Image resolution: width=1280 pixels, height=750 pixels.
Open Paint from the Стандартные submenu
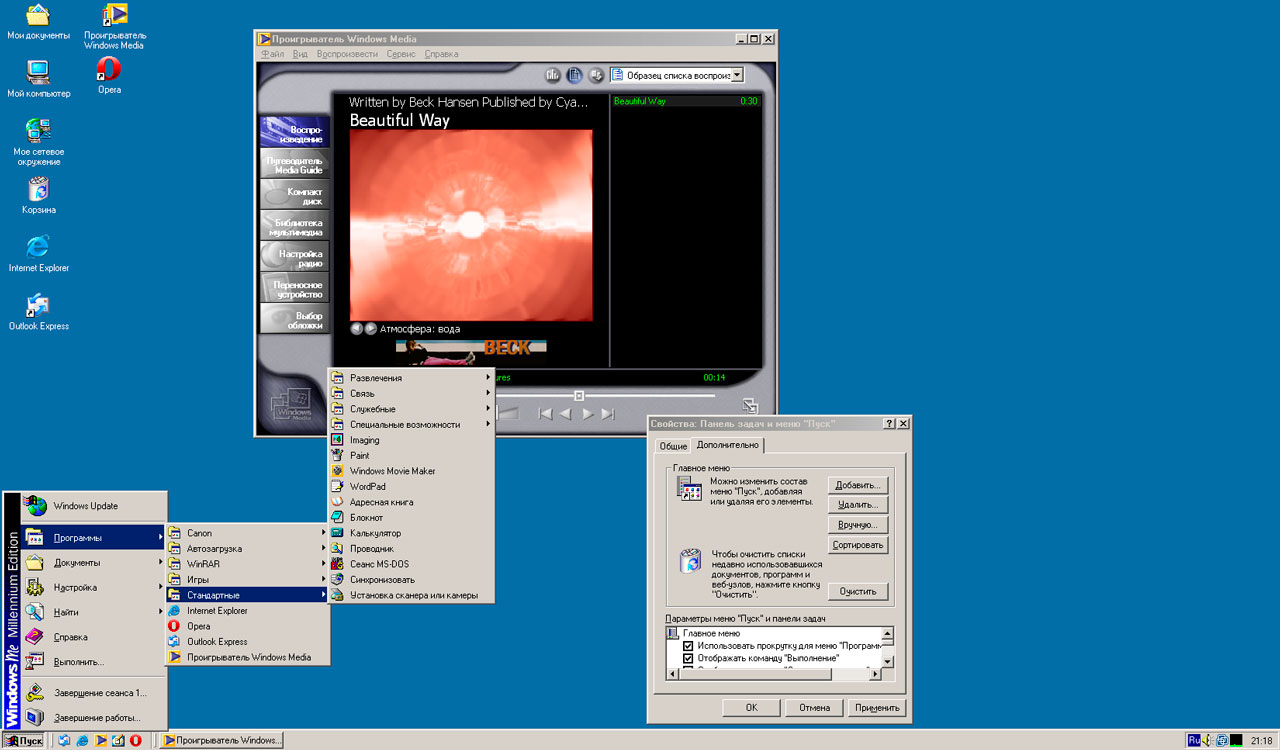(359, 455)
